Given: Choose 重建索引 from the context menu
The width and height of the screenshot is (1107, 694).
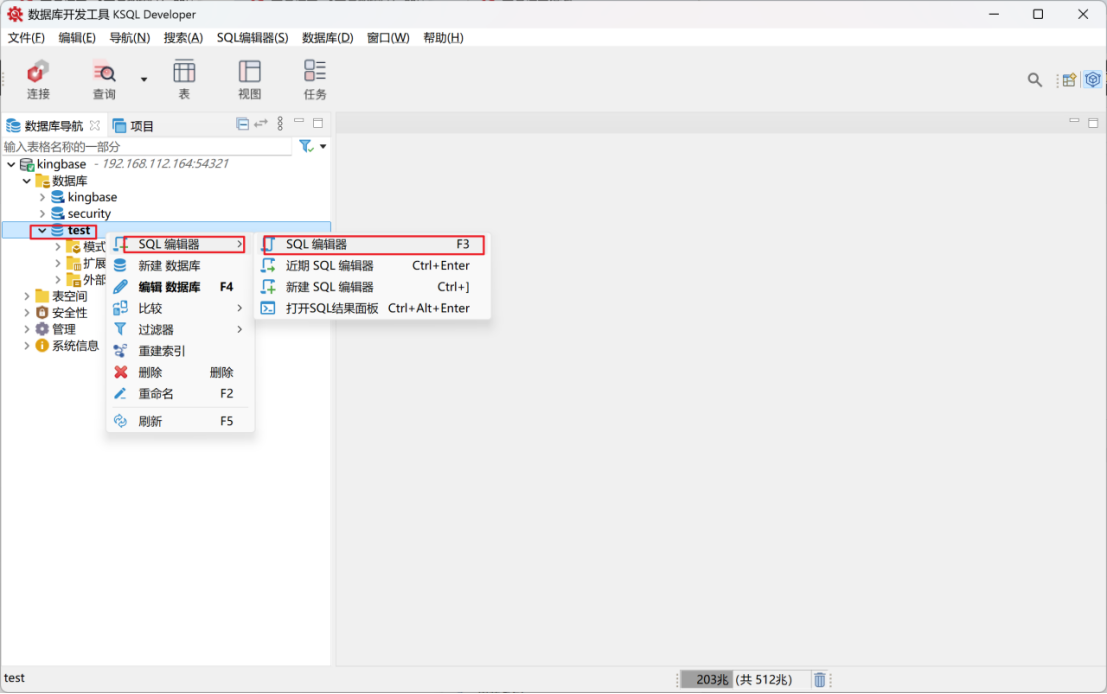Looking at the screenshot, I should [162, 351].
